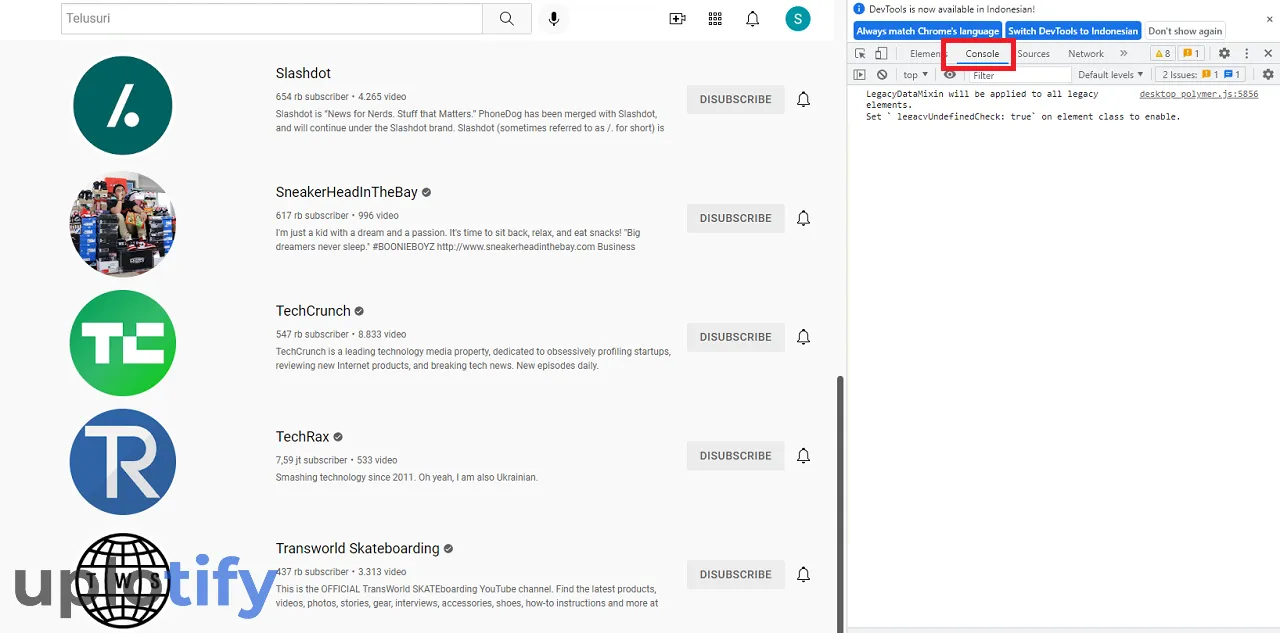Unsubscribe from TechCrunch channel
The height and width of the screenshot is (633, 1280).
click(x=736, y=337)
